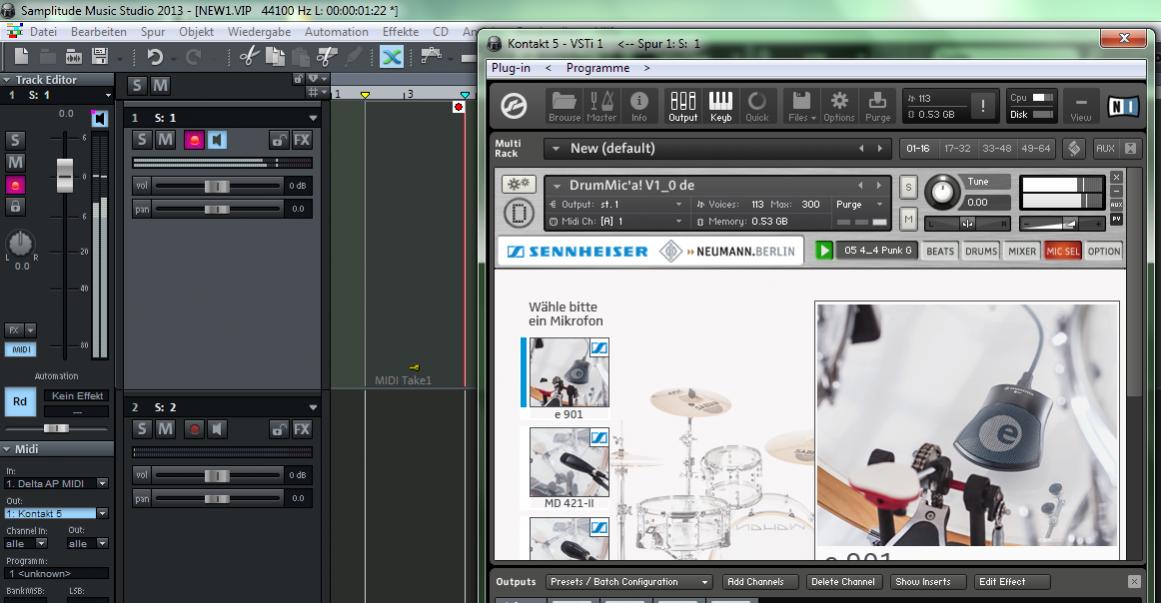The image size is (1161, 603).
Task: Collapse the Track Editor section
Action: pyautogui.click(x=7, y=79)
